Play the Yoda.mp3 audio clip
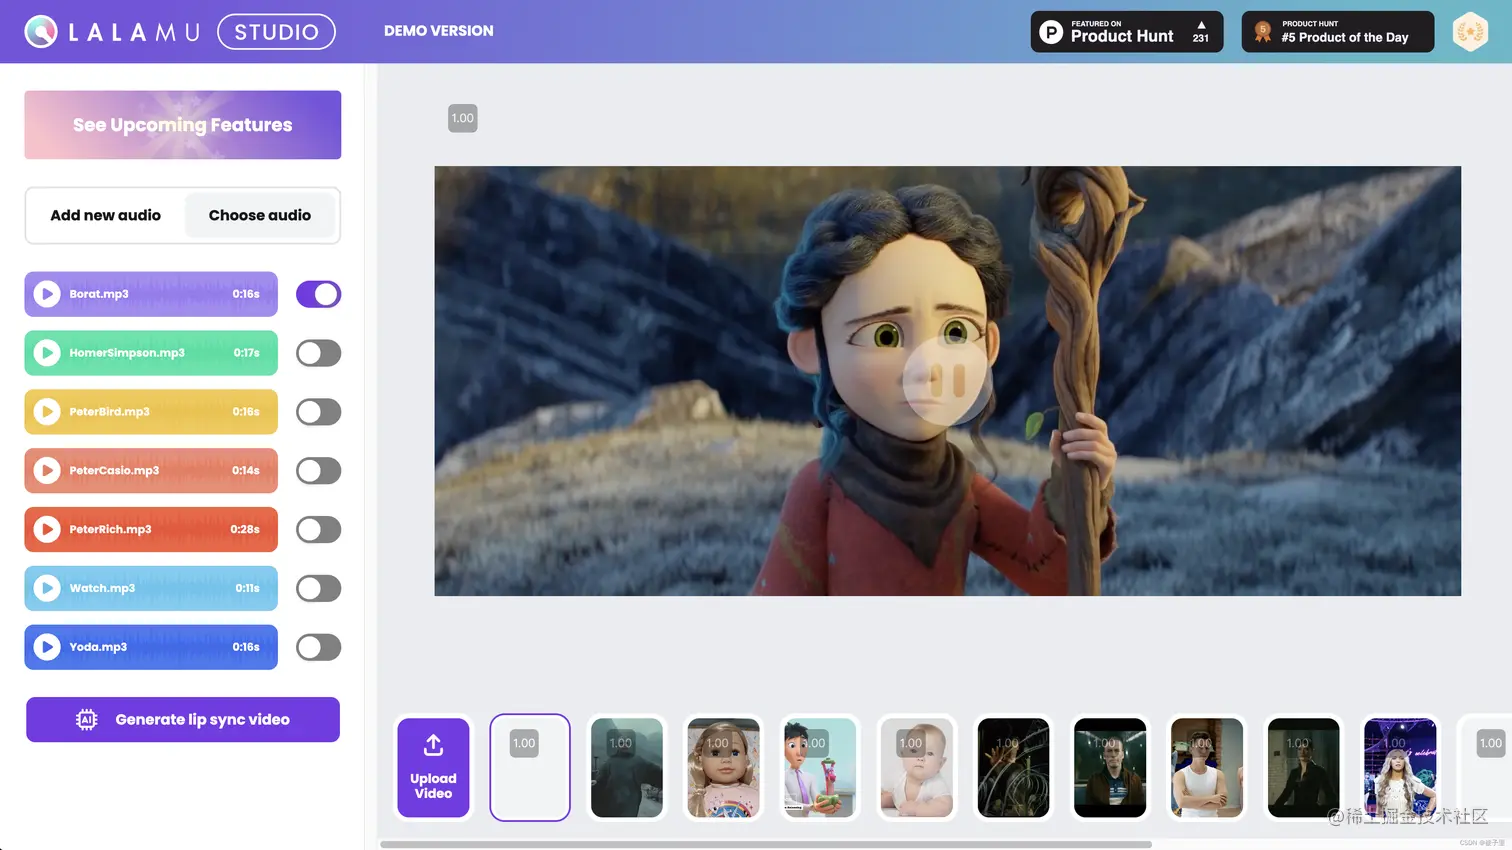The width and height of the screenshot is (1512, 850). click(47, 647)
